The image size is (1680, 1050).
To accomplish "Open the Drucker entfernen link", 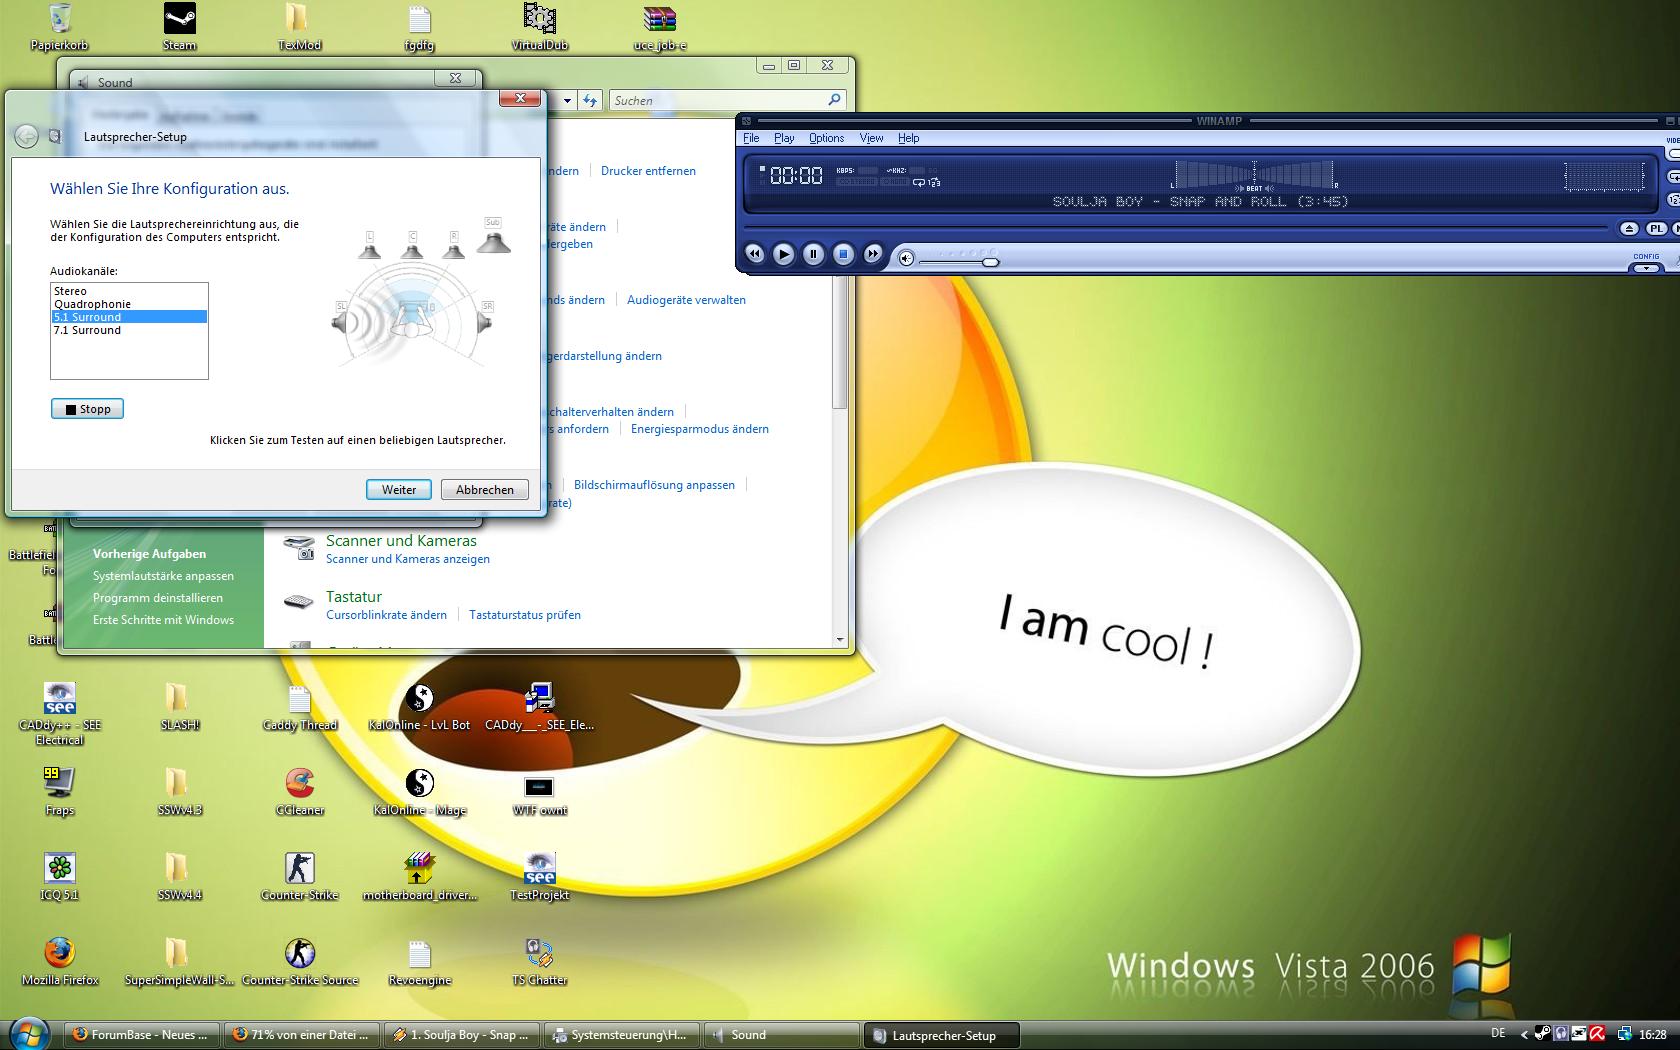I will click(648, 171).
